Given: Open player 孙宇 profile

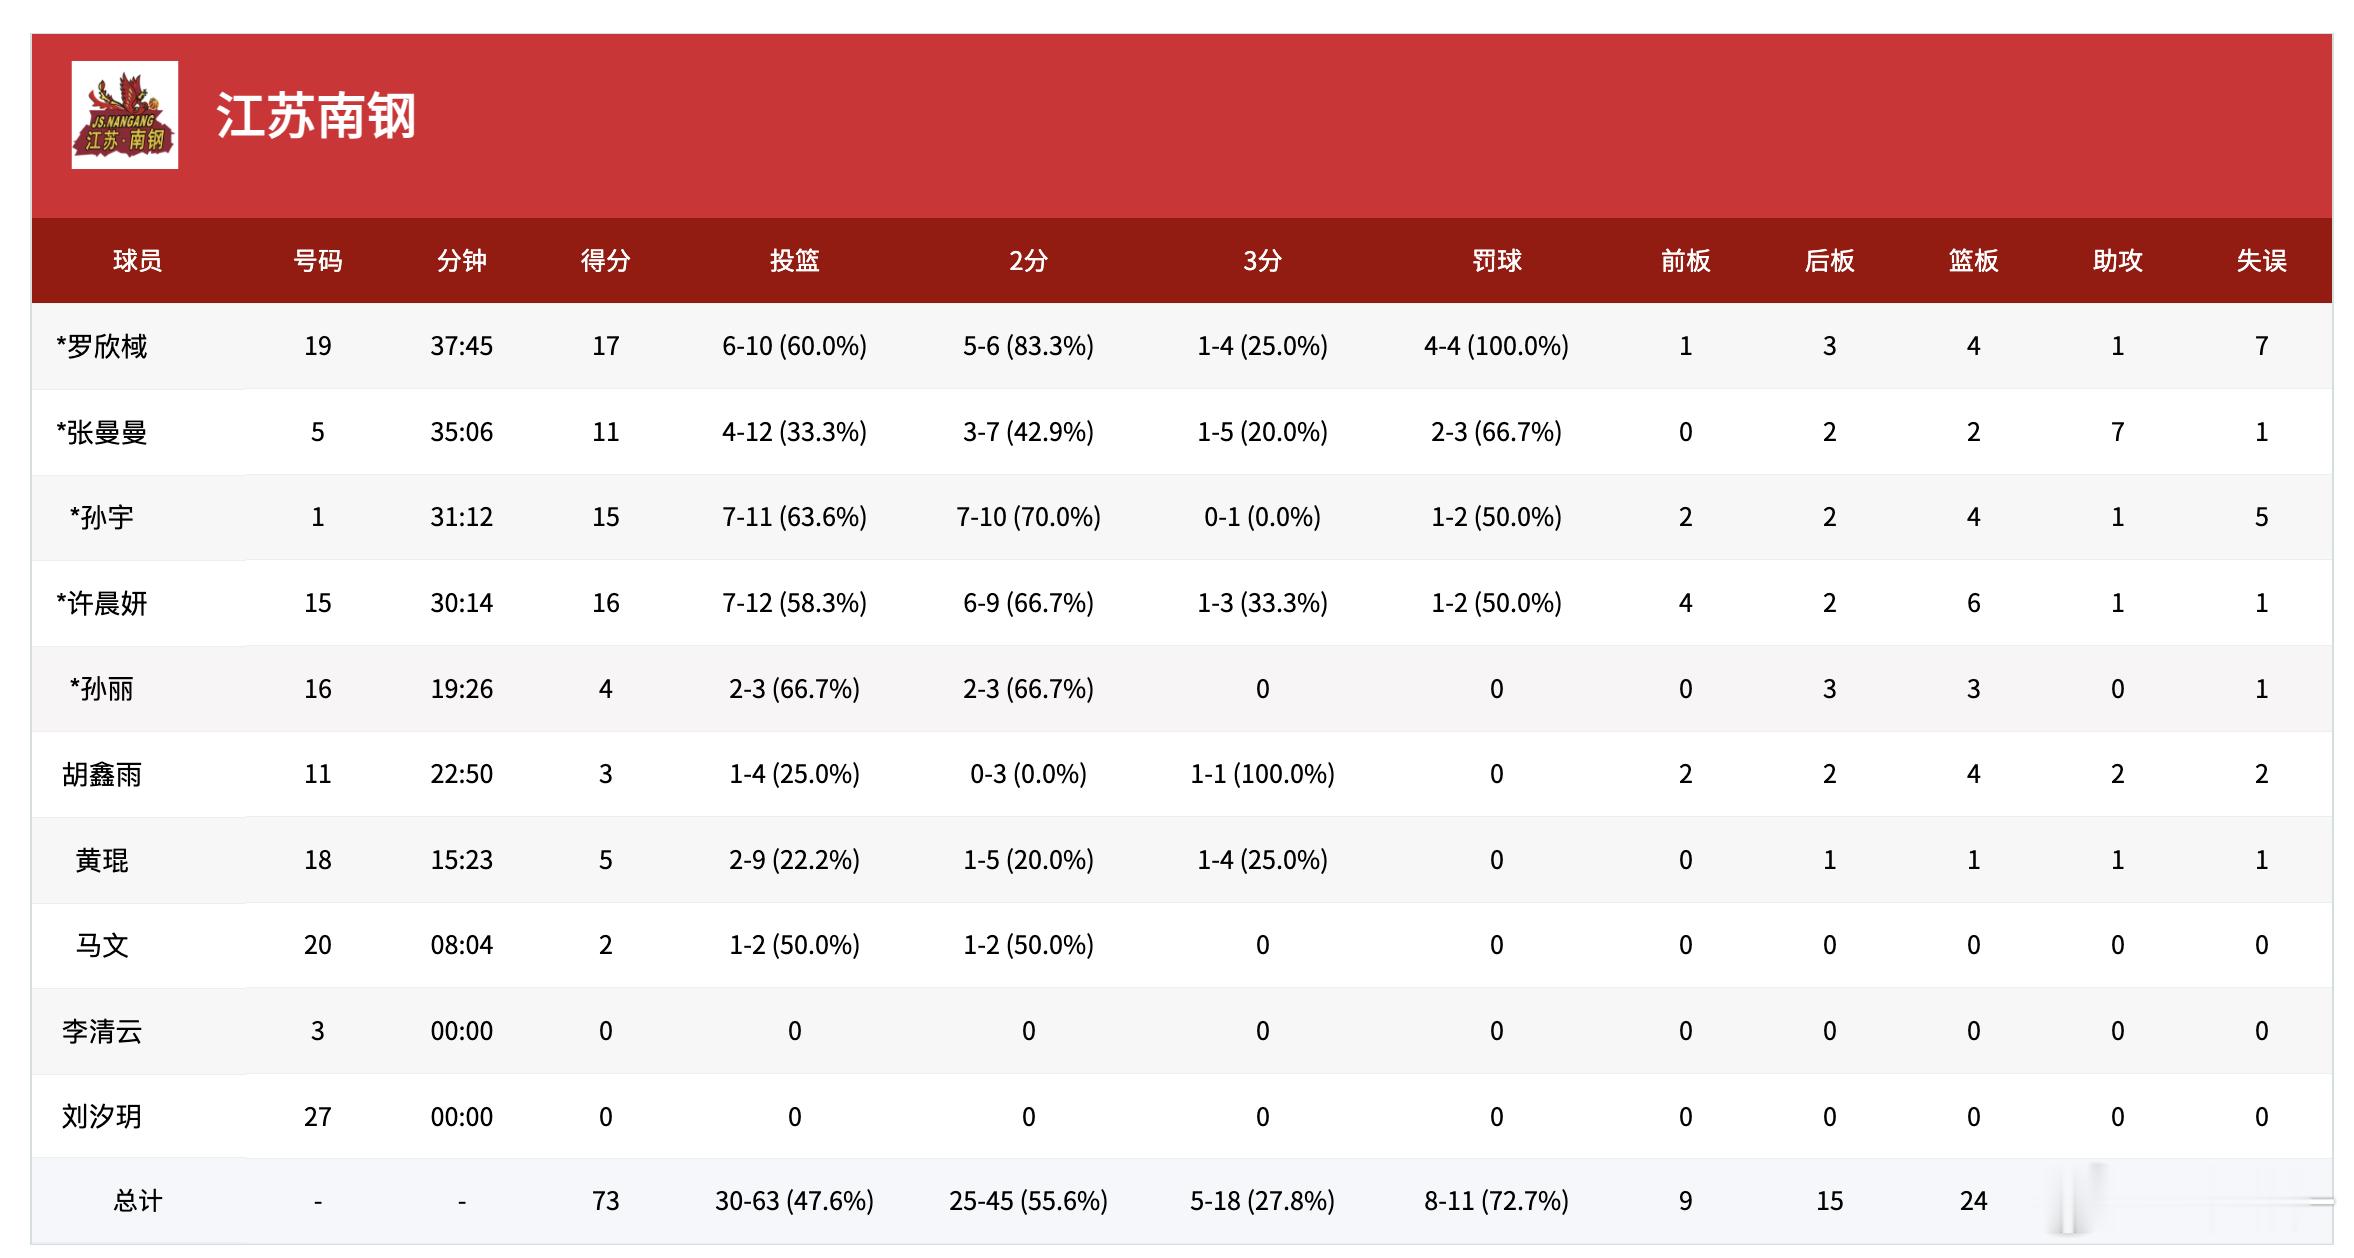Looking at the screenshot, I should 102,518.
